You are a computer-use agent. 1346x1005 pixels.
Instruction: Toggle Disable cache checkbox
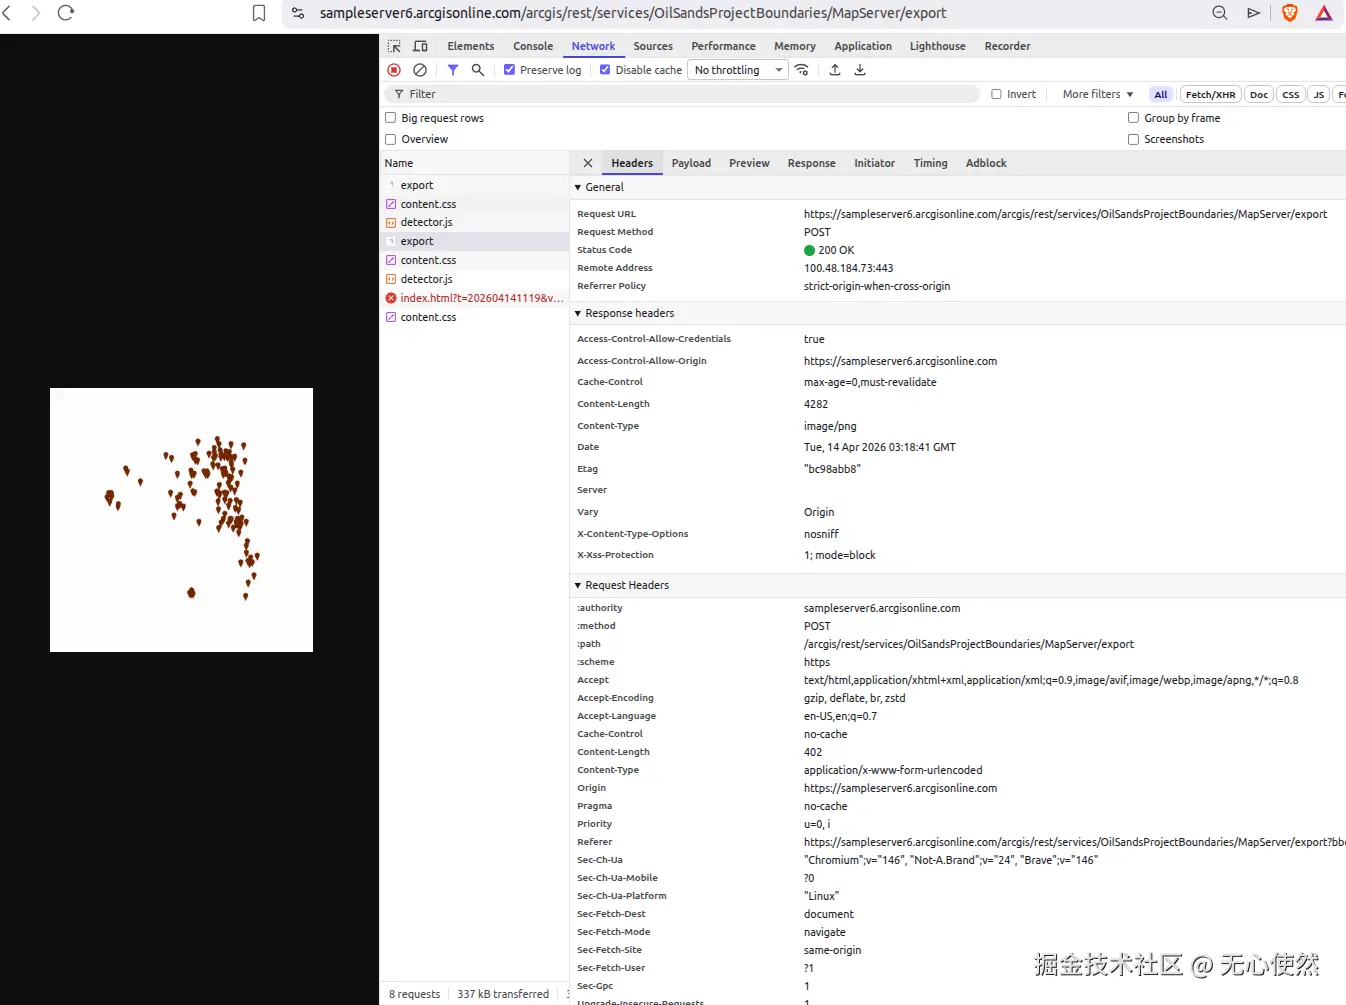coord(605,70)
